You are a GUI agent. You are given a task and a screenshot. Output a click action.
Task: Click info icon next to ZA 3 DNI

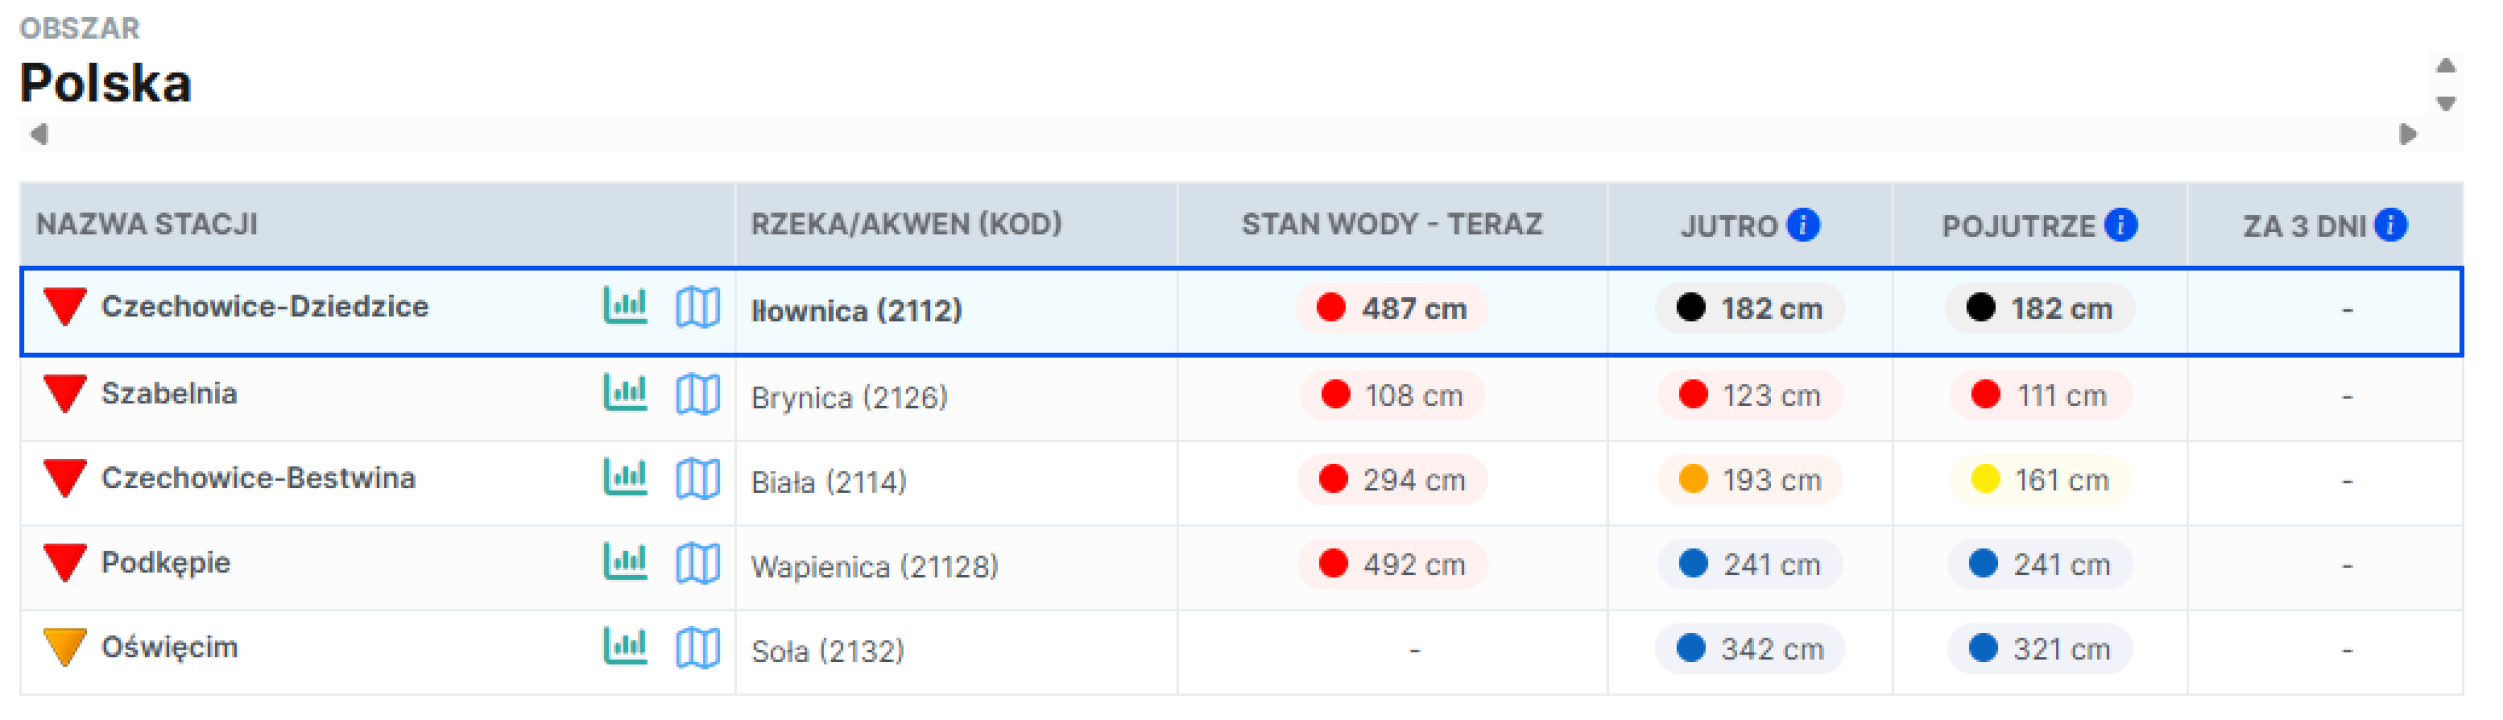point(2390,225)
